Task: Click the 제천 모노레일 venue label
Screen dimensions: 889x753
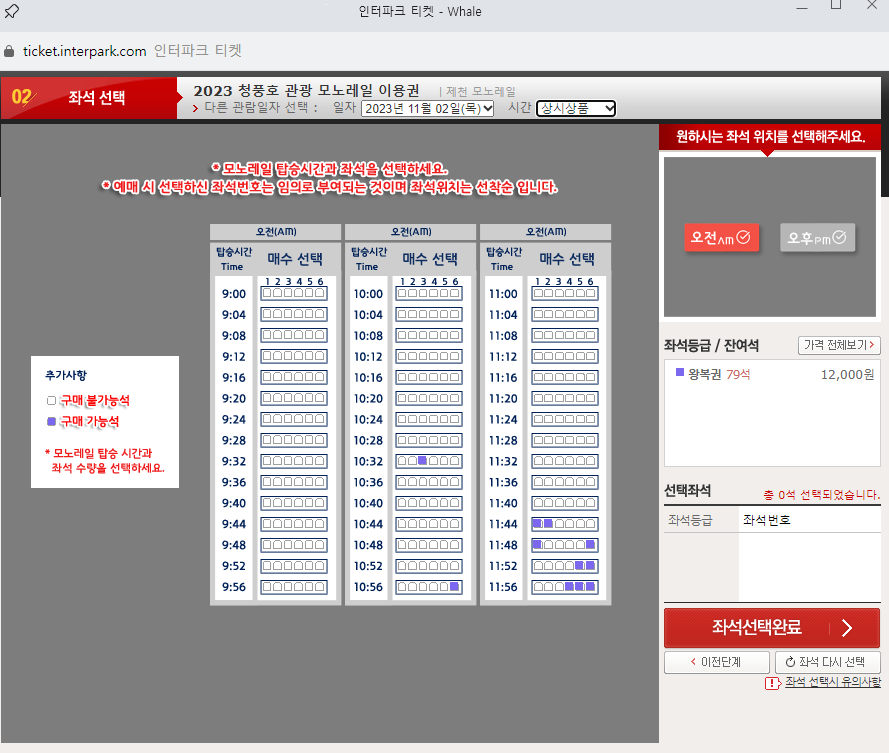Action: point(480,91)
